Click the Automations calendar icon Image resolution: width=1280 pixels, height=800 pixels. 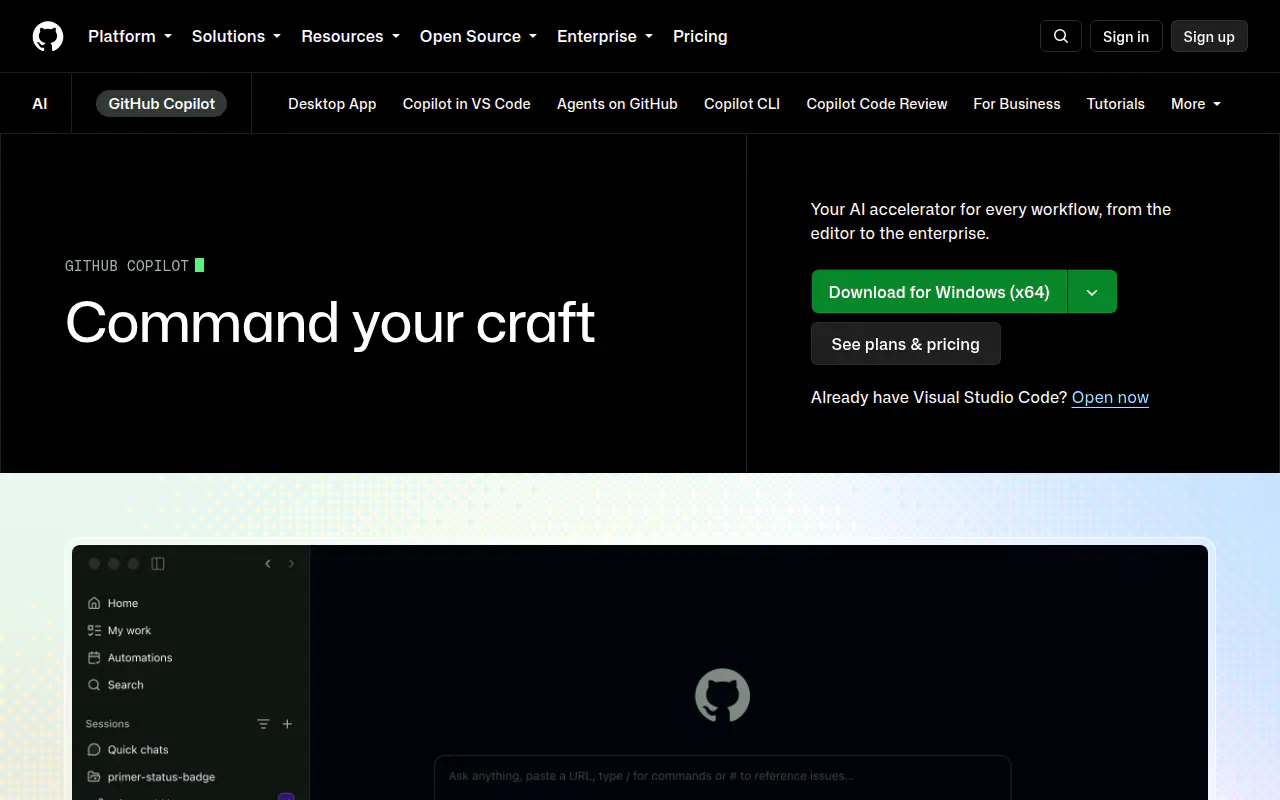[94, 657]
